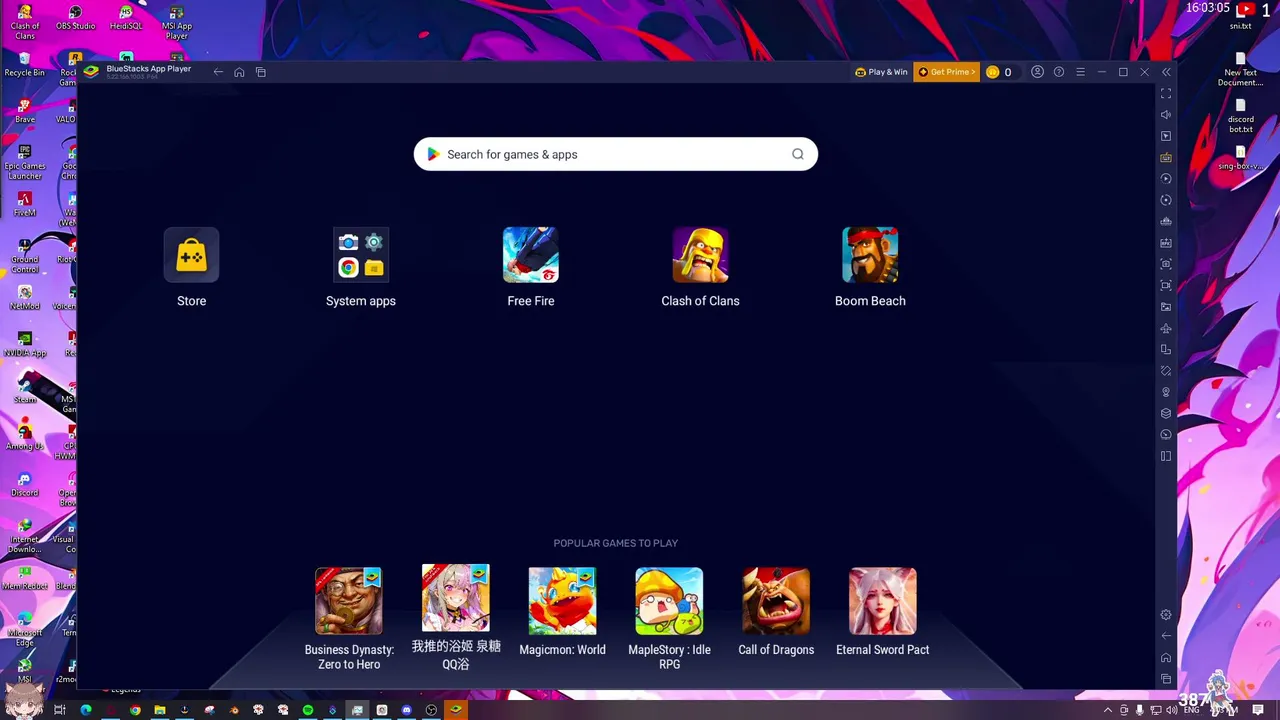Select the Discord desktop shortcut
Viewport: 1280px width, 720px height.
[x=25, y=484]
